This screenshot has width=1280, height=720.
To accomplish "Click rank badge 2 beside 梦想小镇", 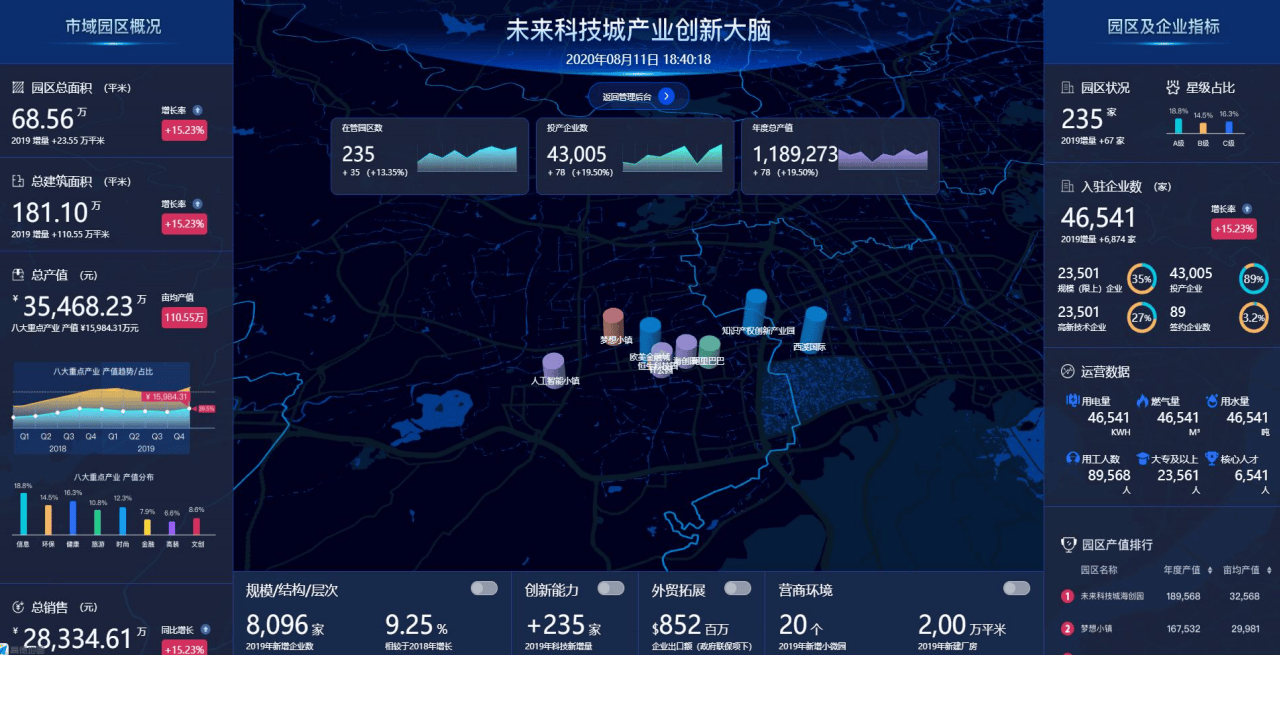I will pyautogui.click(x=1067, y=629).
